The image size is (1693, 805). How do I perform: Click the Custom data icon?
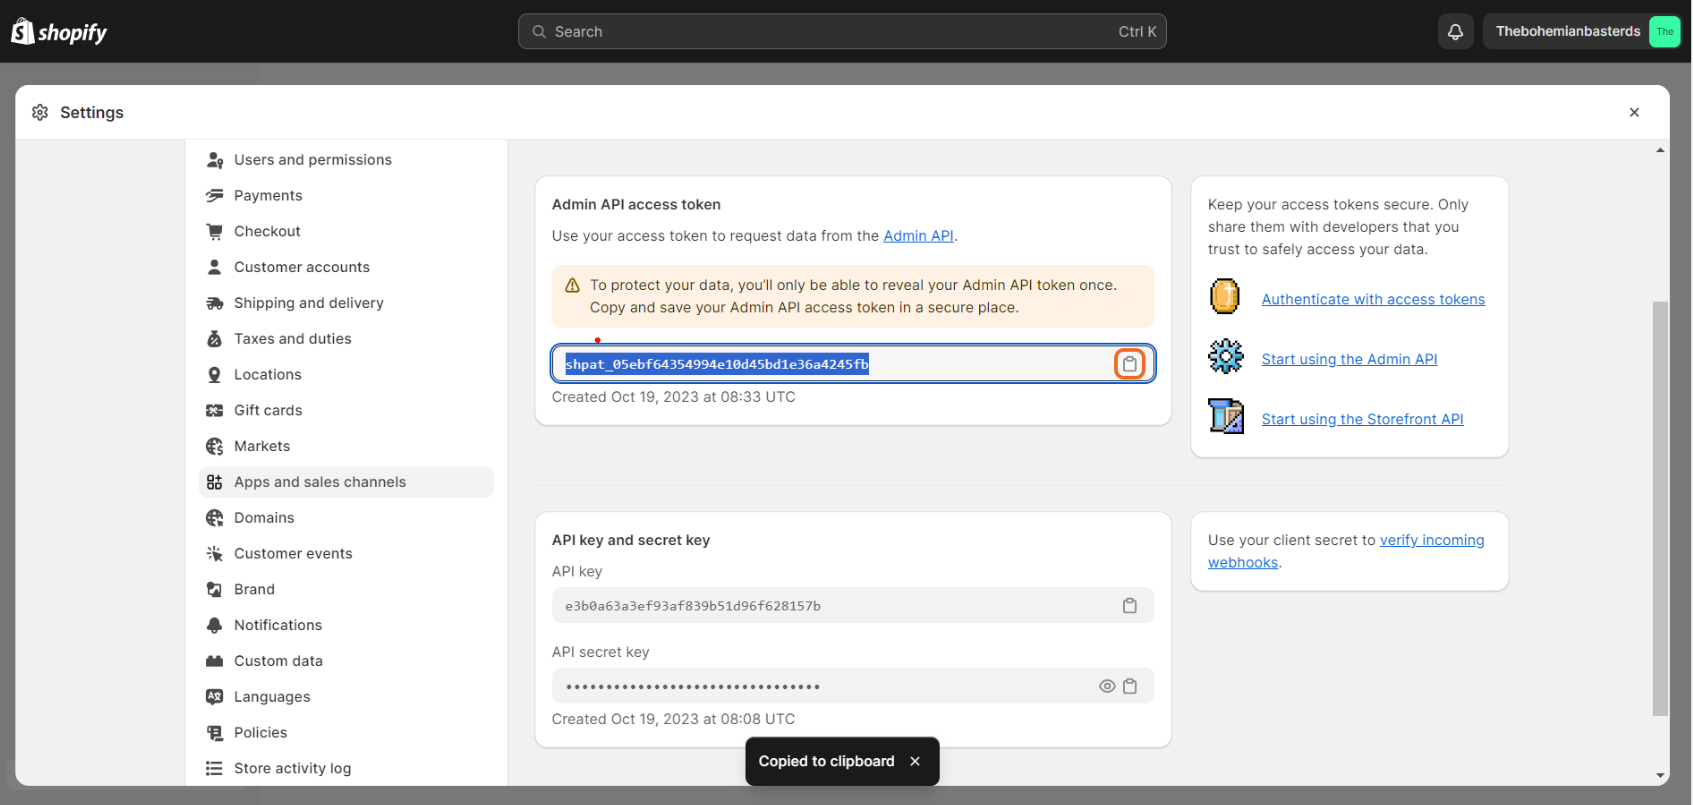tap(214, 661)
